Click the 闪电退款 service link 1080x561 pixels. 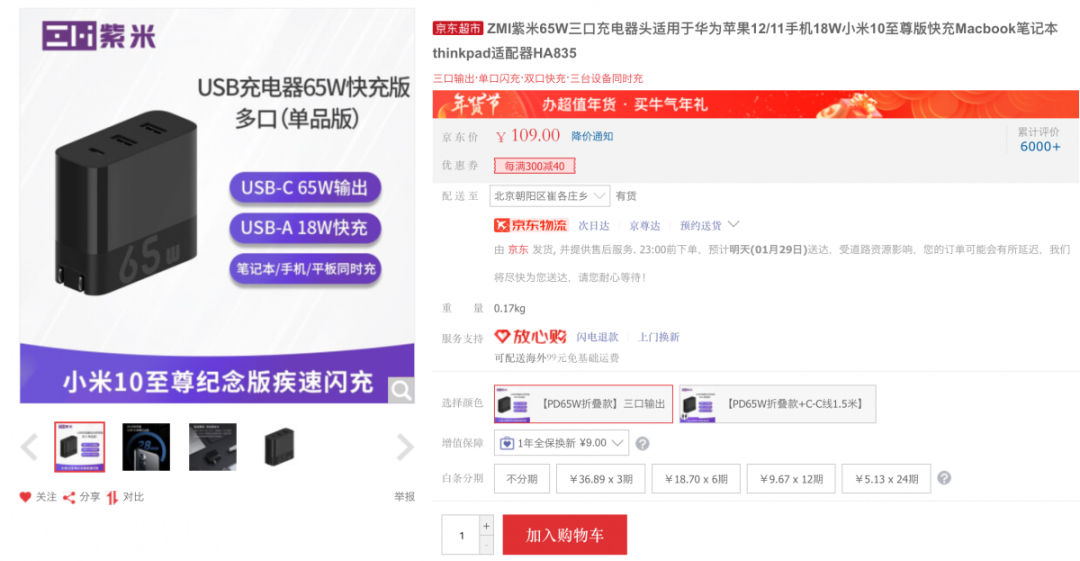point(597,337)
